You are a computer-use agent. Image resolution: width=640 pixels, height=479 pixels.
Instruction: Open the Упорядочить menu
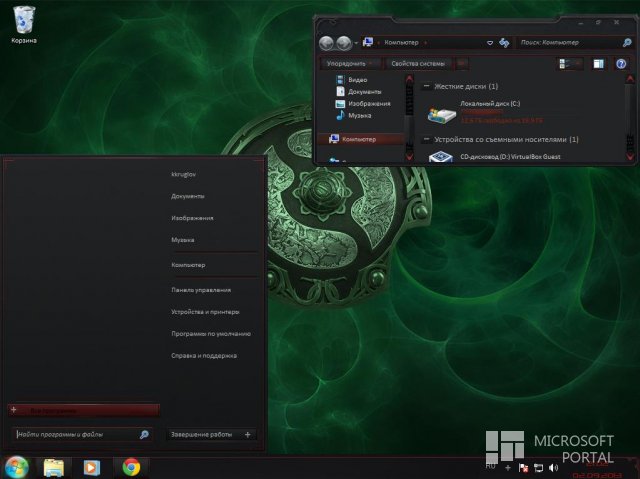(x=351, y=64)
